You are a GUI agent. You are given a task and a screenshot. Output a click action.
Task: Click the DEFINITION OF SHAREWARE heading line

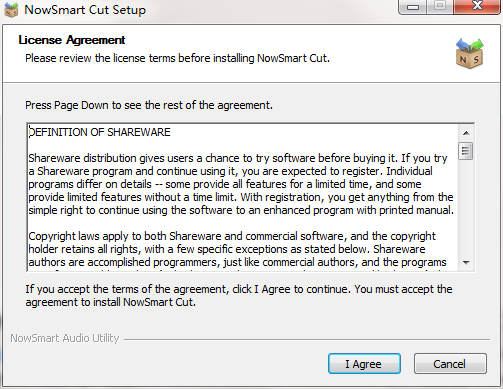99,132
